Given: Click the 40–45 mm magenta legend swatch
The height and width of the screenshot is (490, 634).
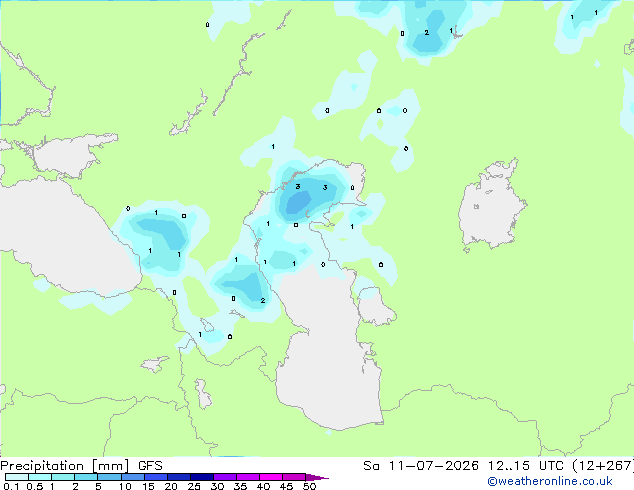Looking at the screenshot, I should pyautogui.click(x=271, y=477).
